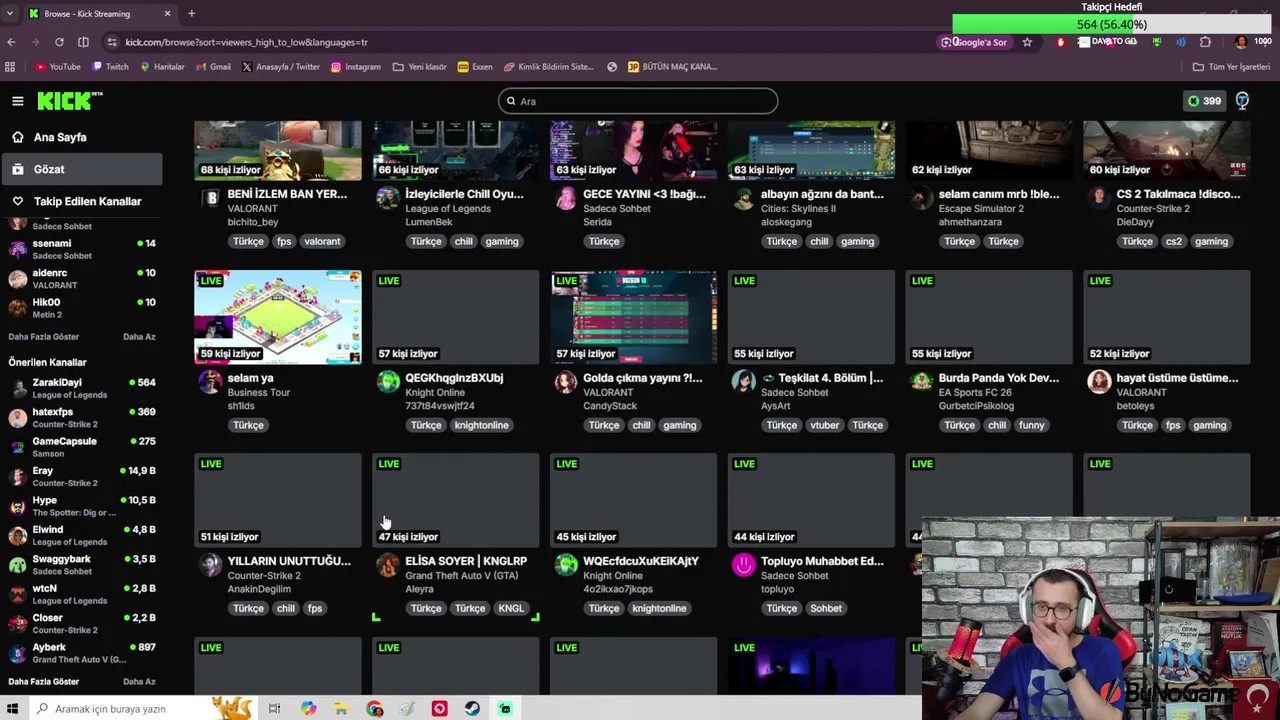Image resolution: width=1280 pixels, height=720 pixels.
Task: Expand Tüm Yer İşaretleri folder
Action: pos(1231,67)
